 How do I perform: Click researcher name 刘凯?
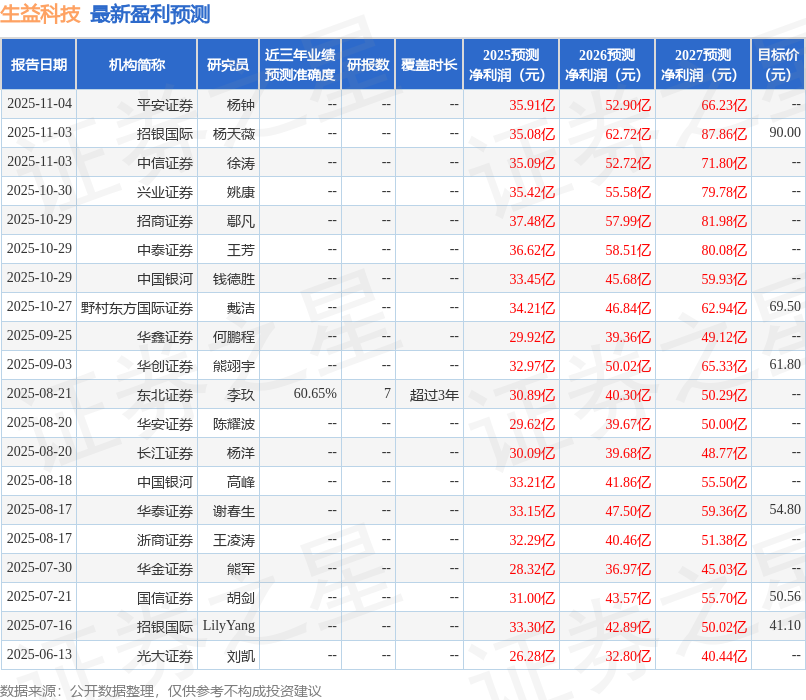click(241, 656)
